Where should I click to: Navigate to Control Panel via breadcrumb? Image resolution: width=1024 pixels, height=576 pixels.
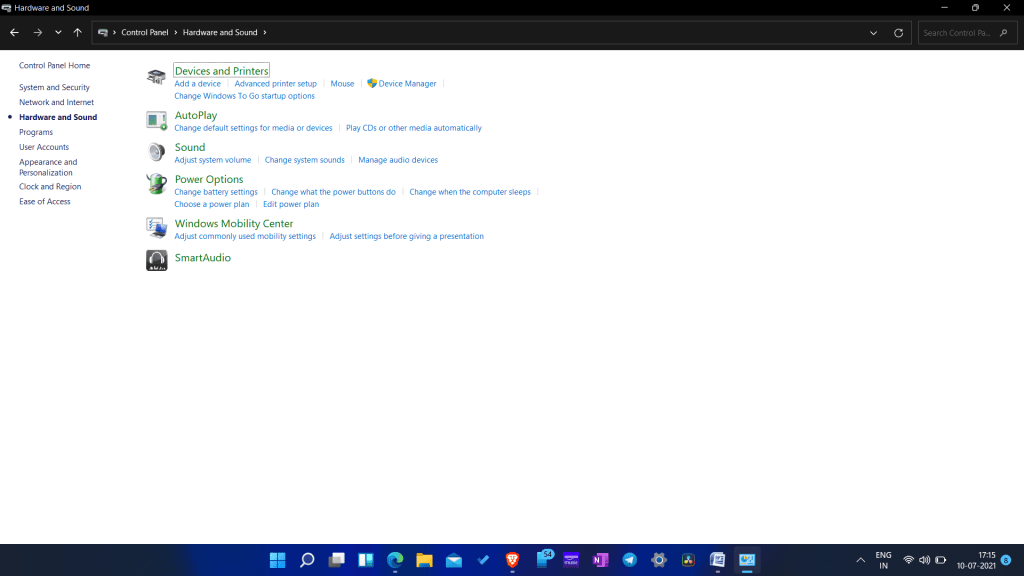[146, 32]
